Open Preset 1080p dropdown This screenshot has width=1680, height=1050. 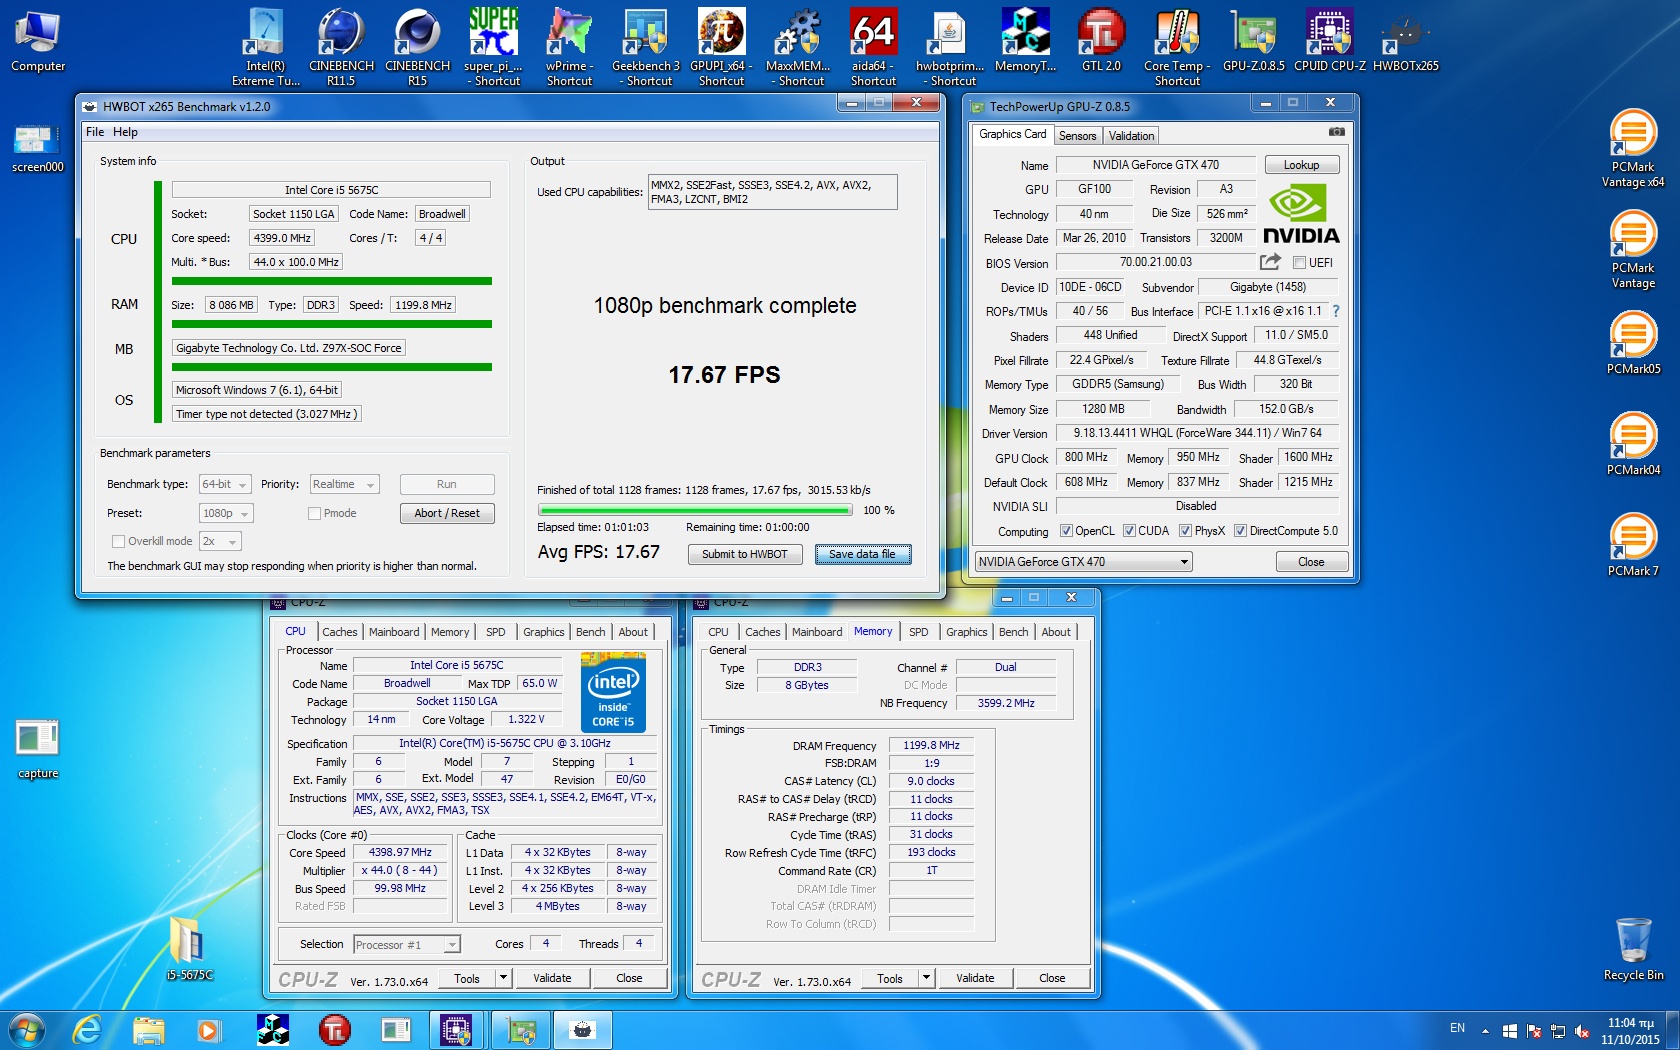click(226, 513)
